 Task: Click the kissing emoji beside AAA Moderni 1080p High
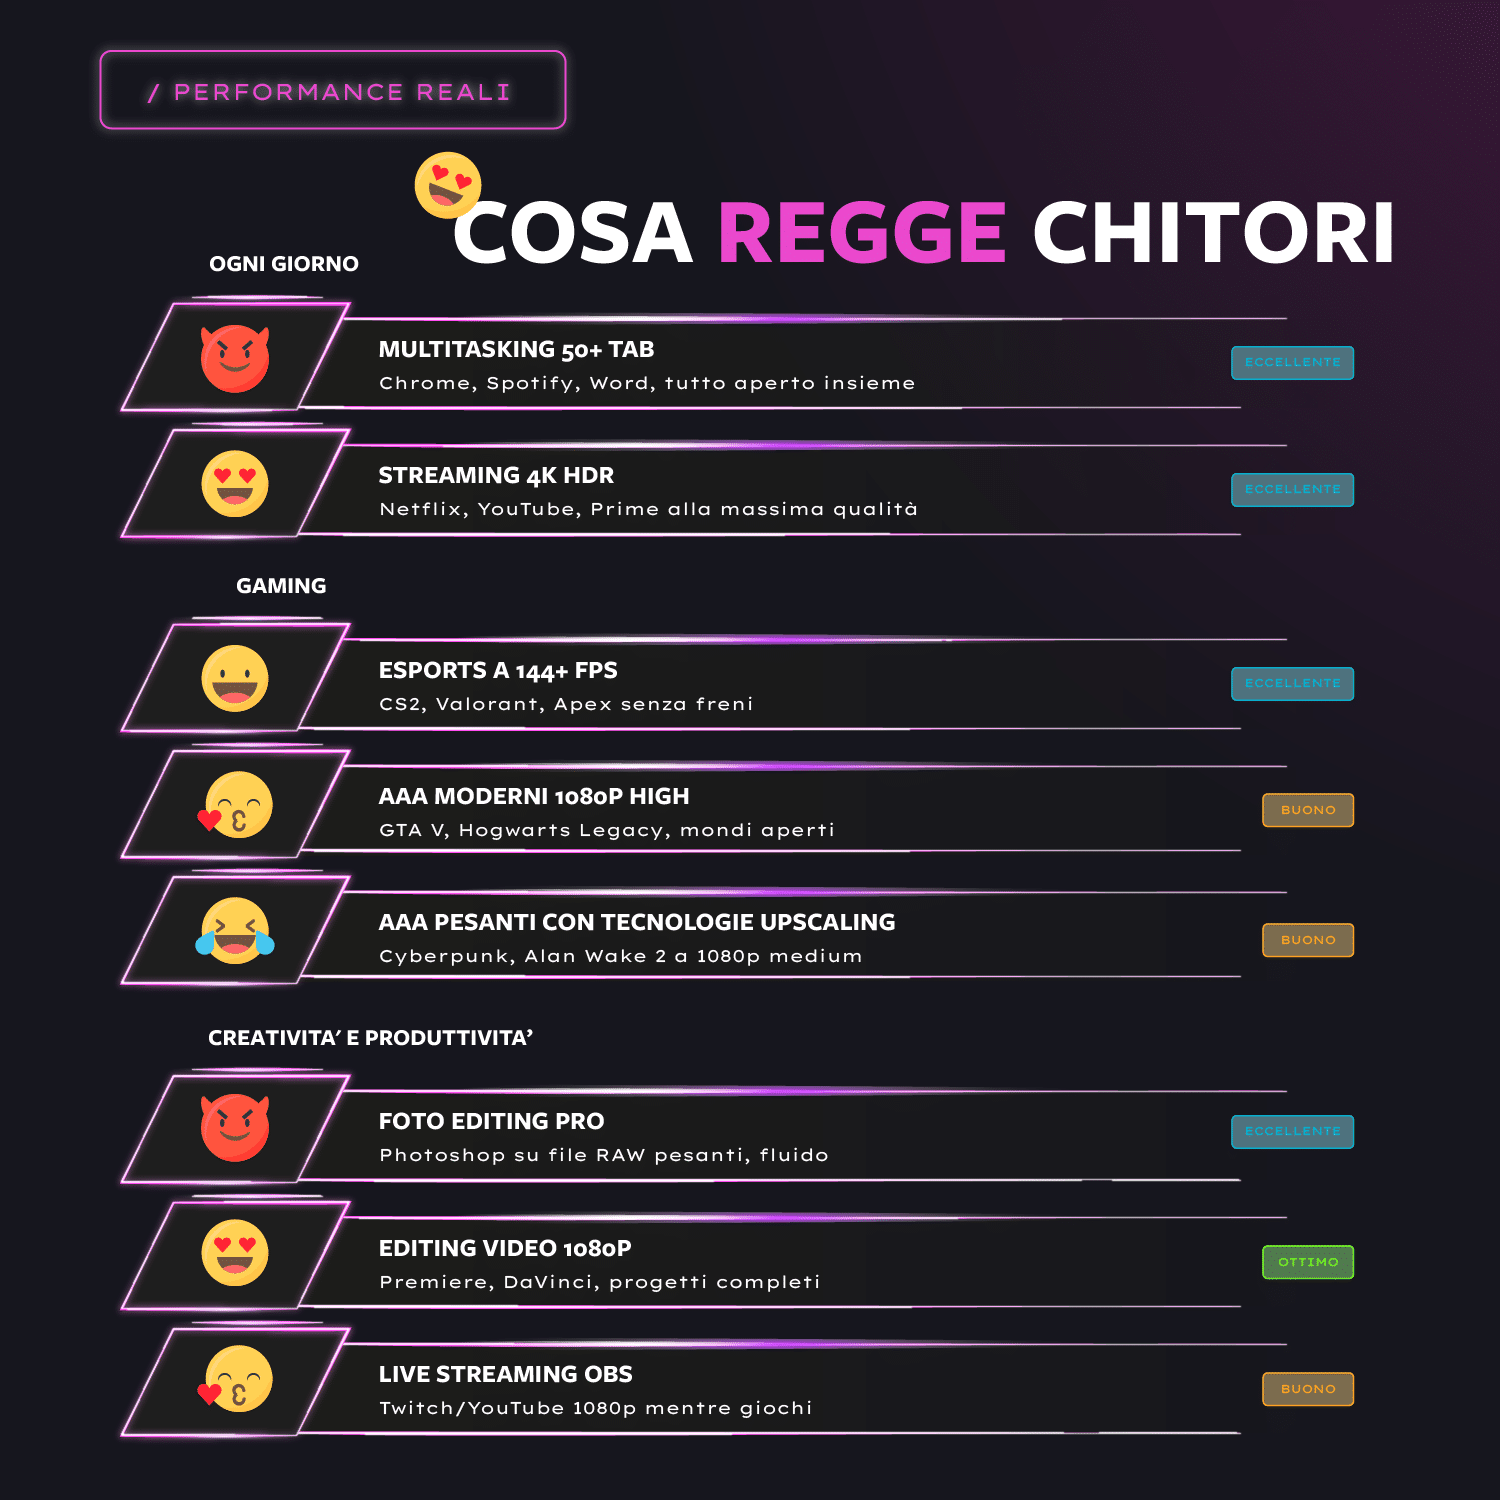(236, 804)
